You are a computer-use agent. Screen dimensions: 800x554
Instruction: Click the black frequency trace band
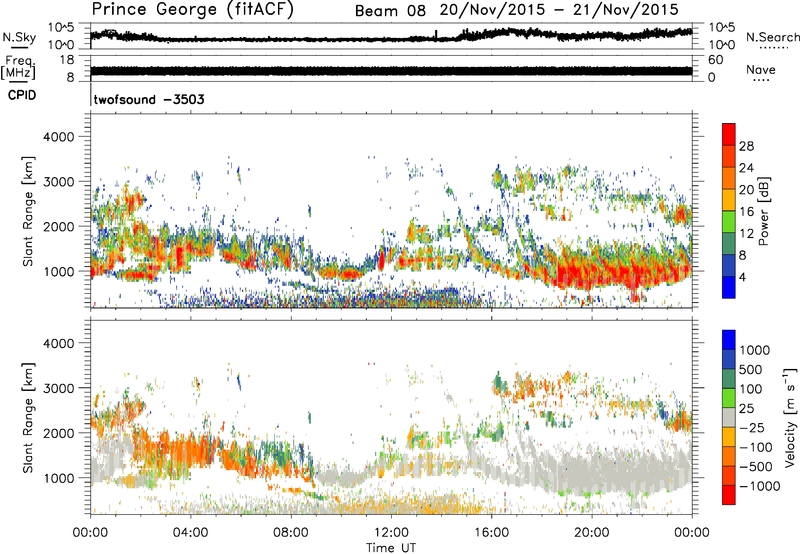click(391, 71)
